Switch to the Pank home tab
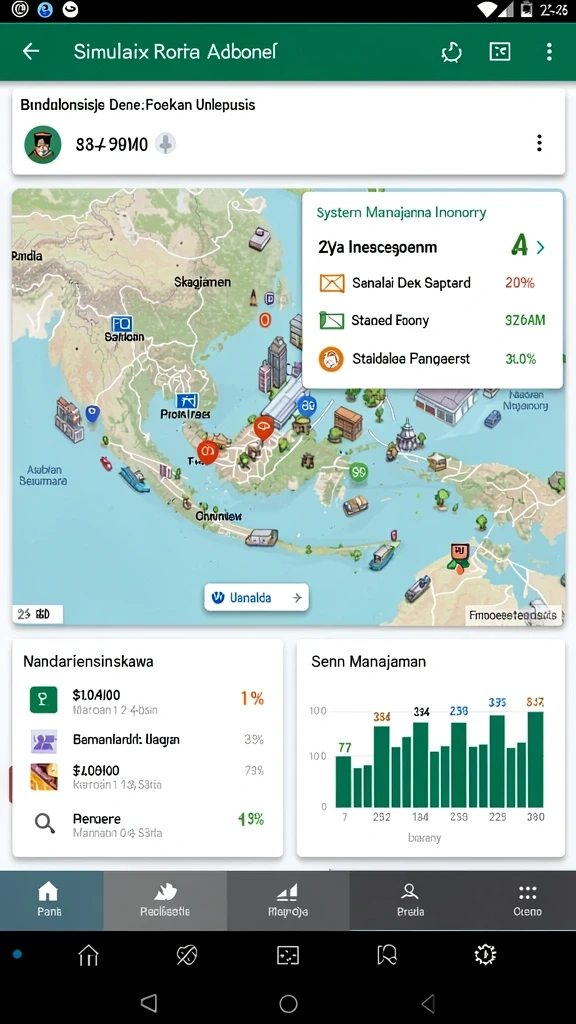This screenshot has width=576, height=1024. [x=50, y=900]
